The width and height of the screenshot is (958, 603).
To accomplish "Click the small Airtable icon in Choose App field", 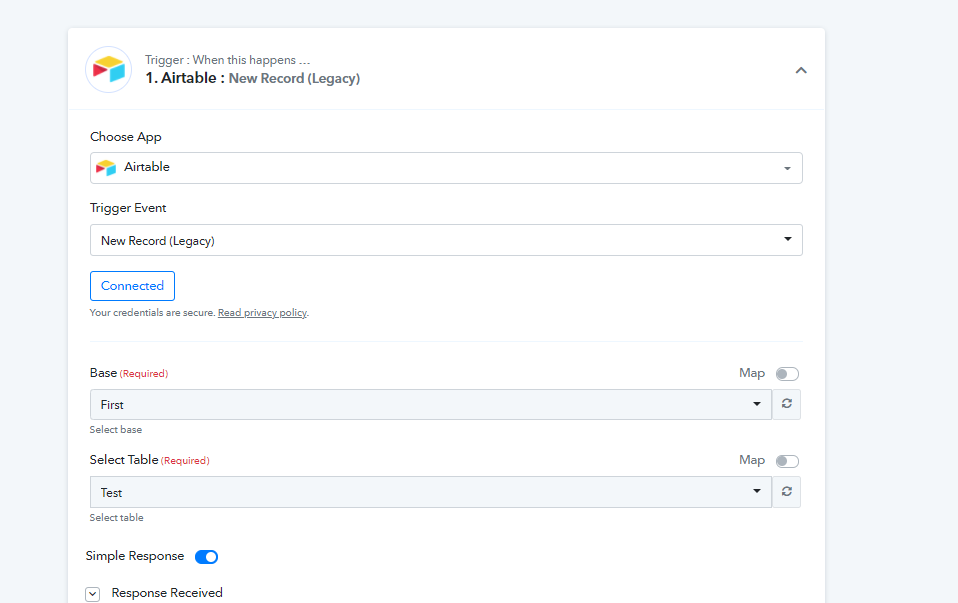I will [106, 167].
